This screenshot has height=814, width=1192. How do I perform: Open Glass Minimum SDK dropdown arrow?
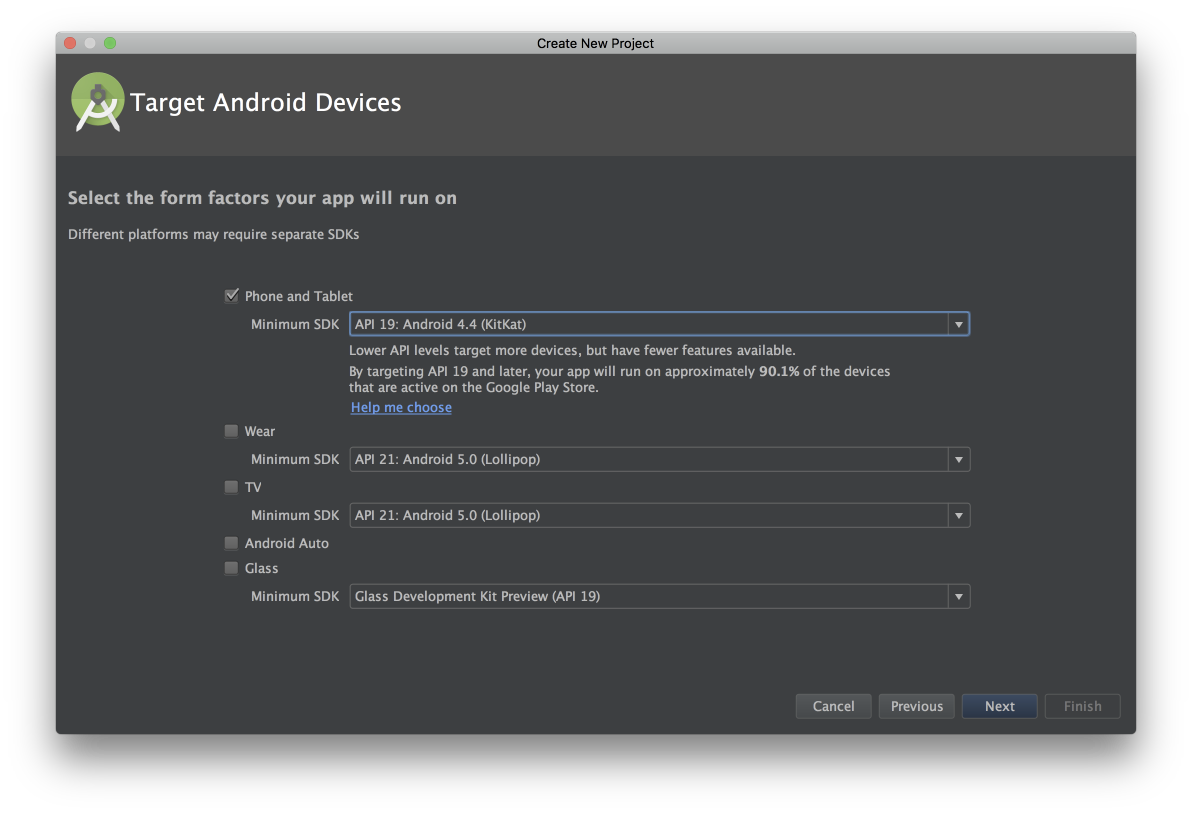click(959, 597)
